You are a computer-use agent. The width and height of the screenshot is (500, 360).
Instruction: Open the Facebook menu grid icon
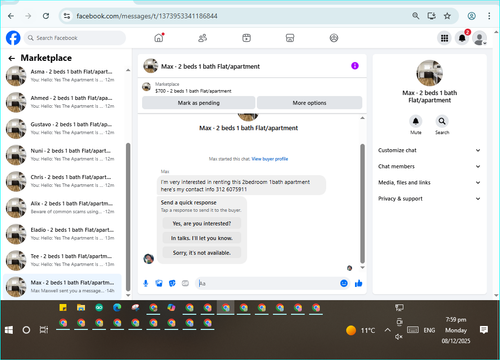tap(444, 38)
